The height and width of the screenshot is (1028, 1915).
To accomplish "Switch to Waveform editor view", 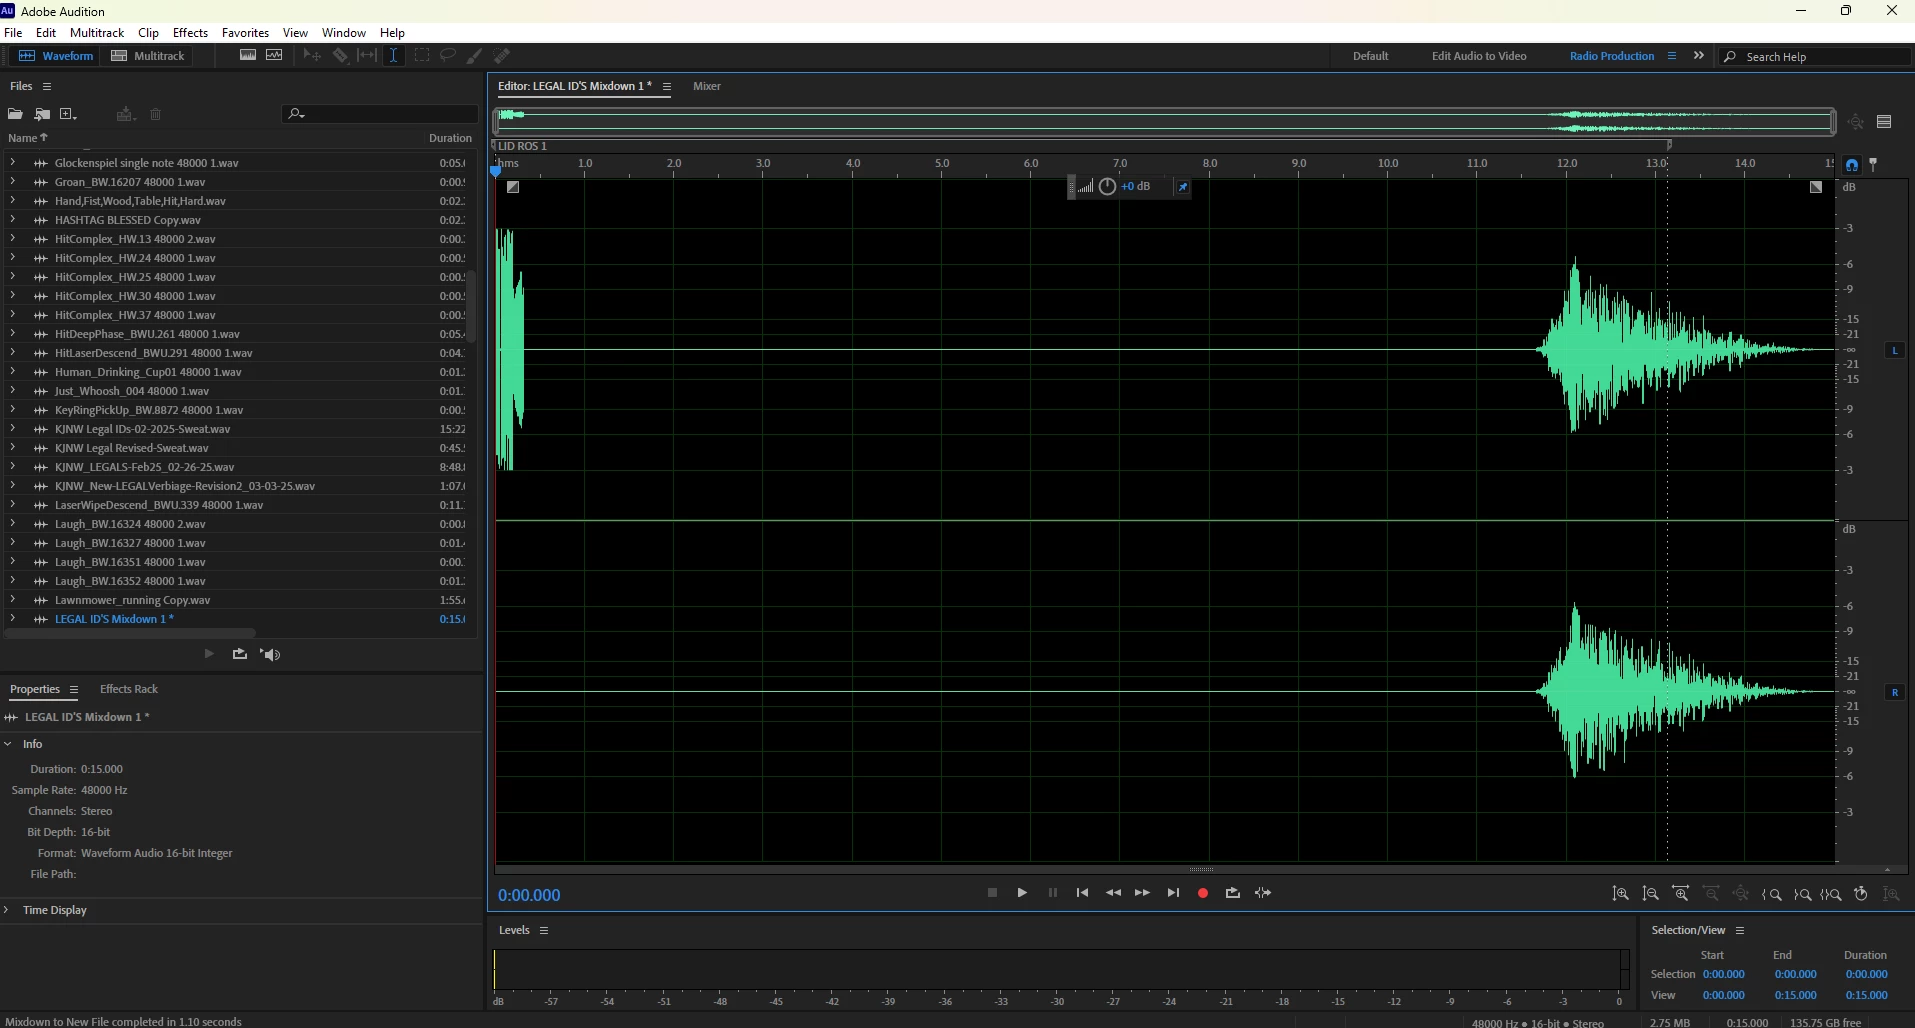I will (x=56, y=56).
